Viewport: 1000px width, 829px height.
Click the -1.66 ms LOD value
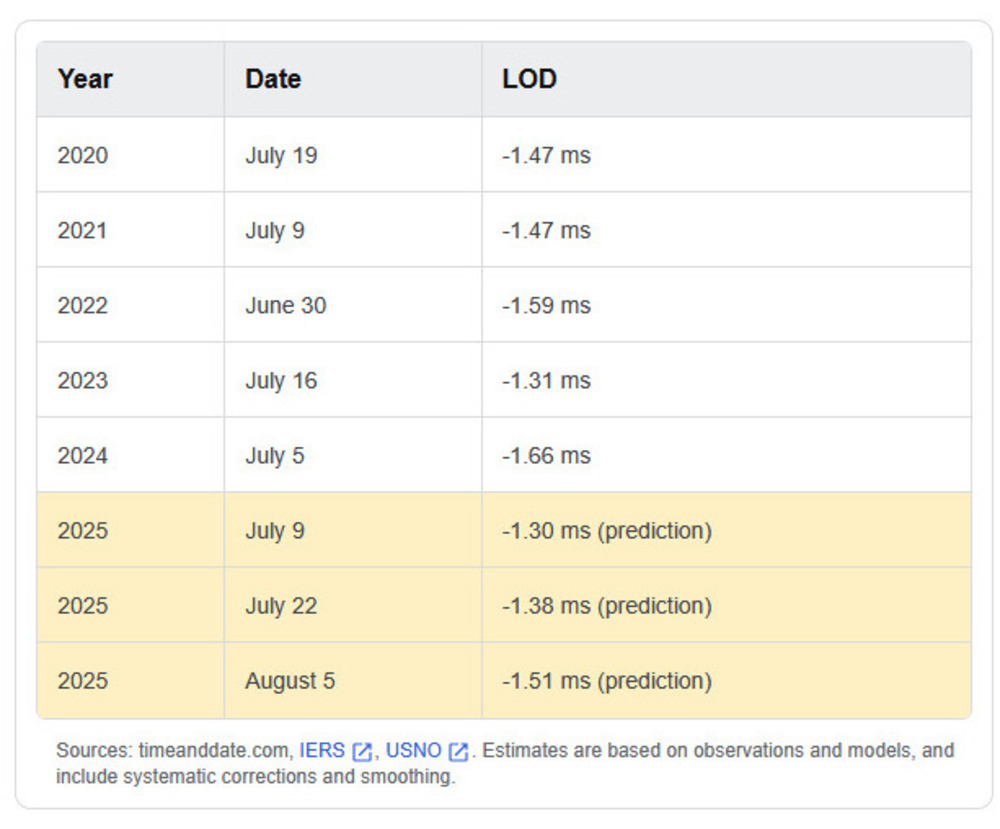[546, 455]
